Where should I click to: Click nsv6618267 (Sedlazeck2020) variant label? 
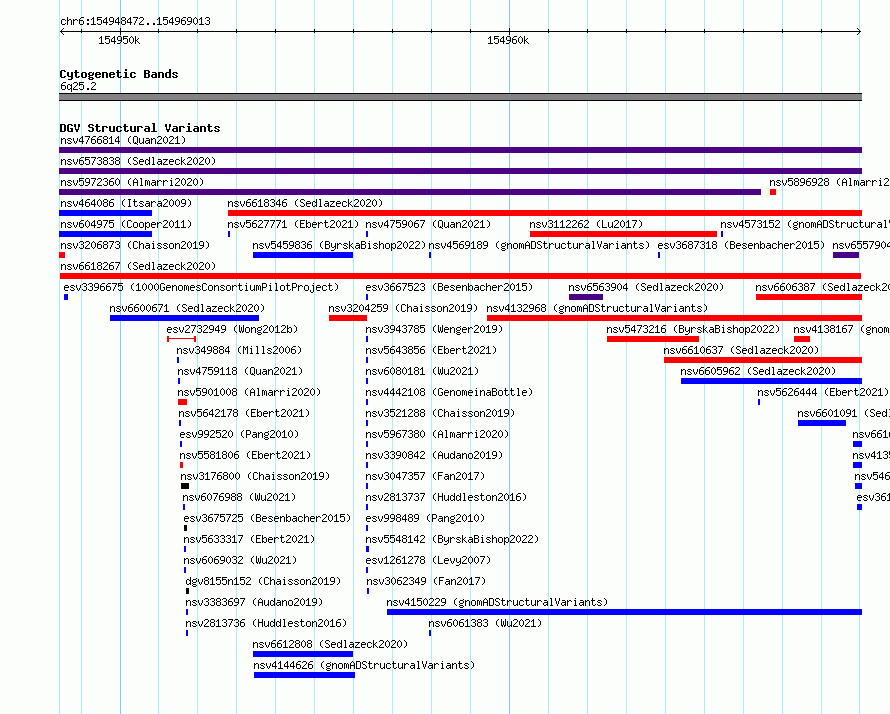coord(138,266)
